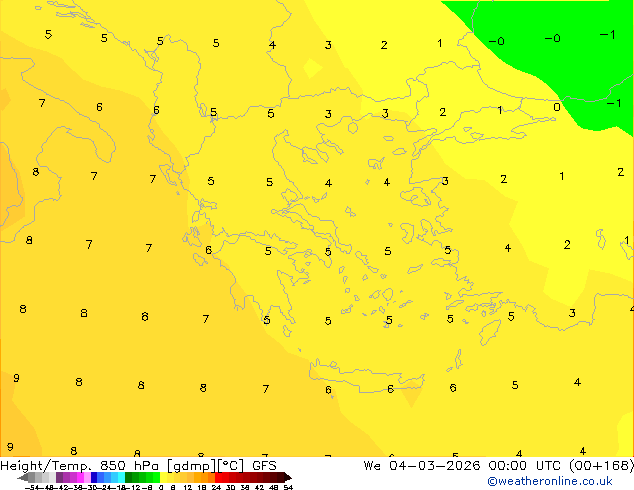Click the 'GFS' model label
This screenshot has height=490, width=634.
coord(264,466)
